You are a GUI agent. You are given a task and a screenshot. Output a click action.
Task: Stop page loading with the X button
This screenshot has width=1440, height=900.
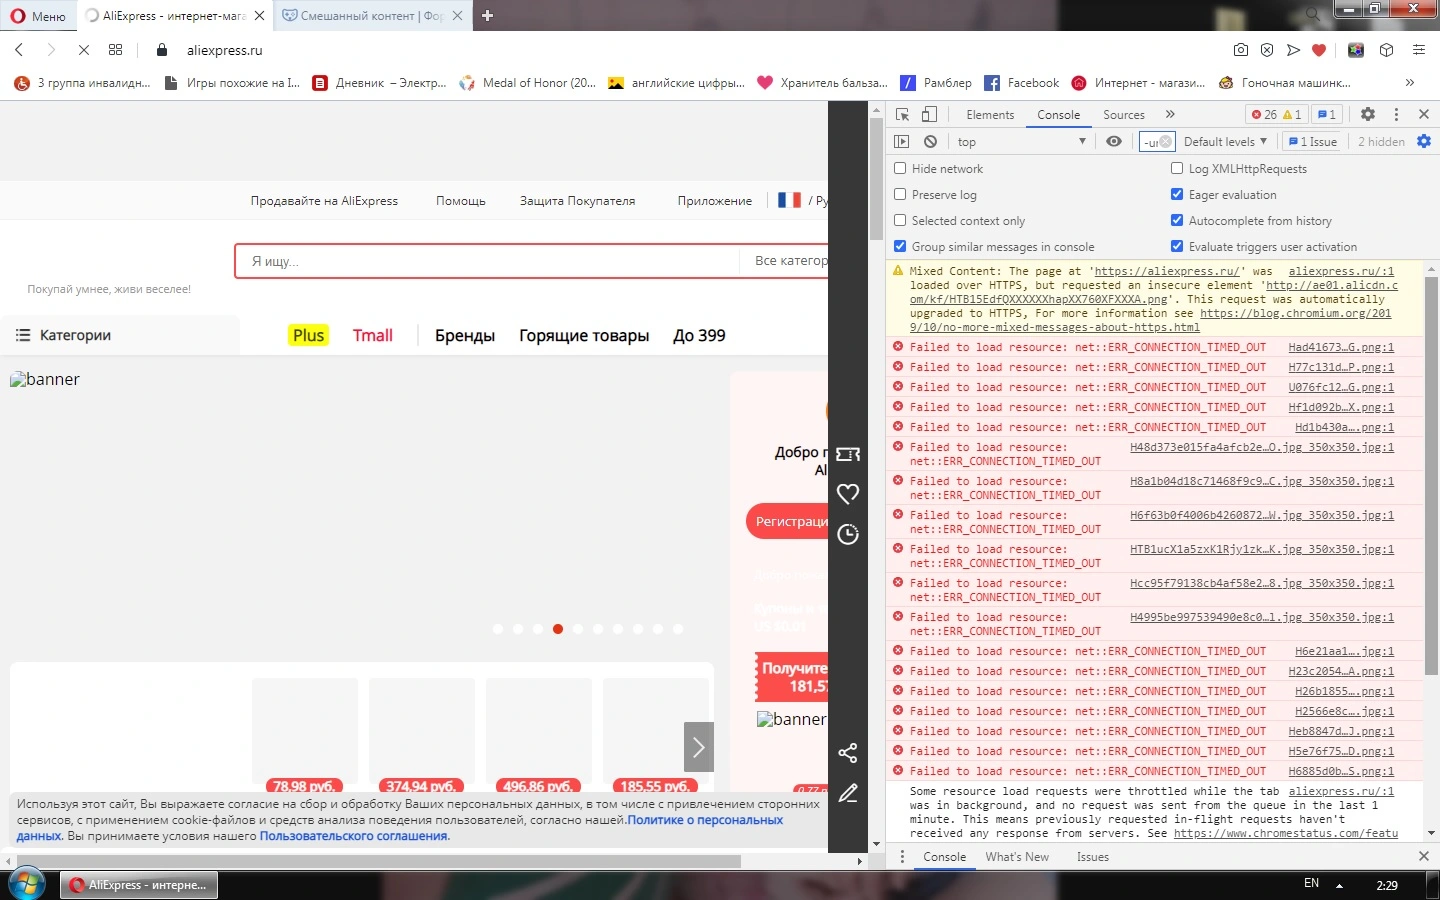[84, 50]
